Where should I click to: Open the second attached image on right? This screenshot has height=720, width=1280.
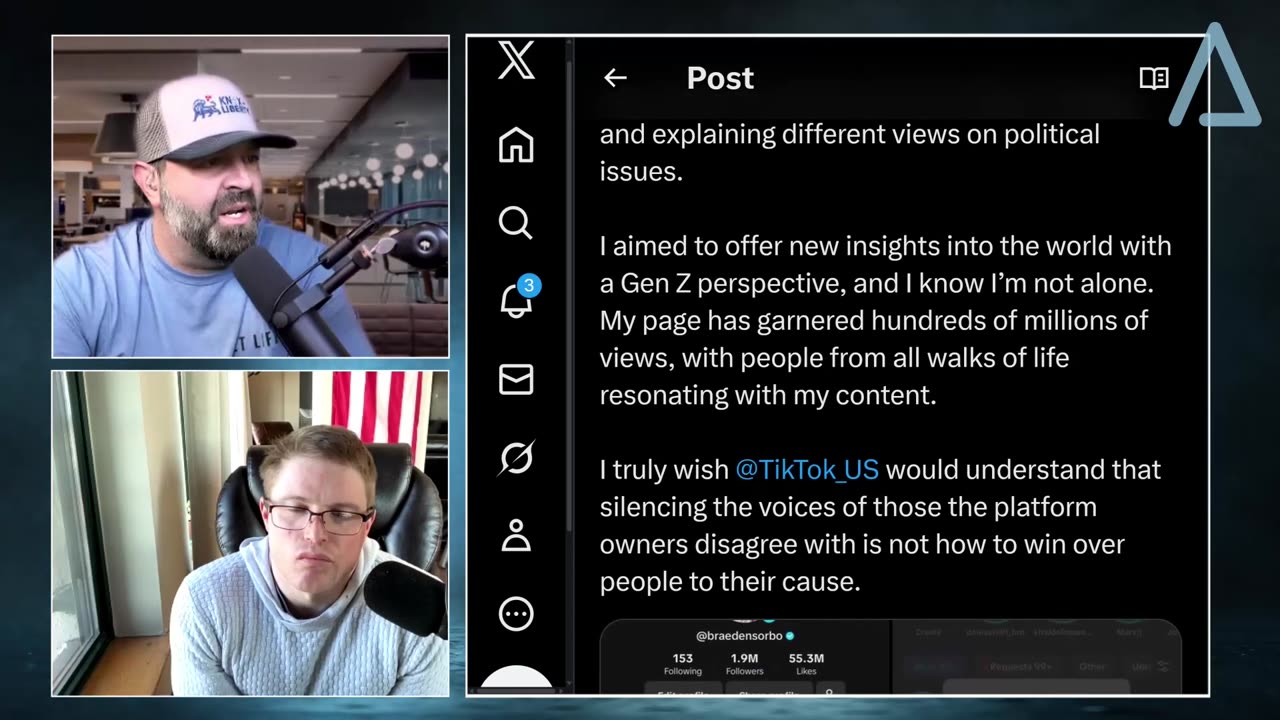coord(1037,657)
